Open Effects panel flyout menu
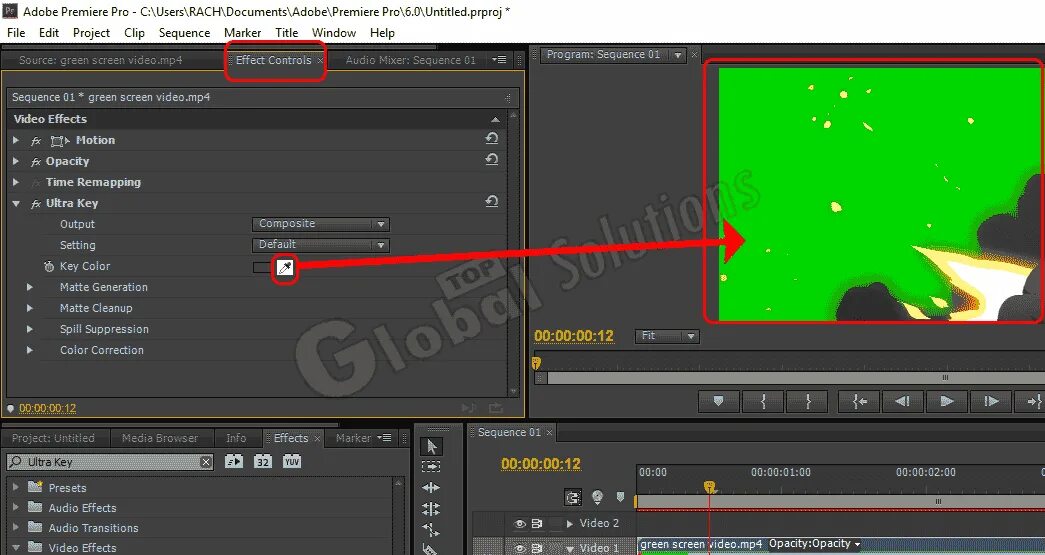This screenshot has height=555, width=1045. [385, 438]
